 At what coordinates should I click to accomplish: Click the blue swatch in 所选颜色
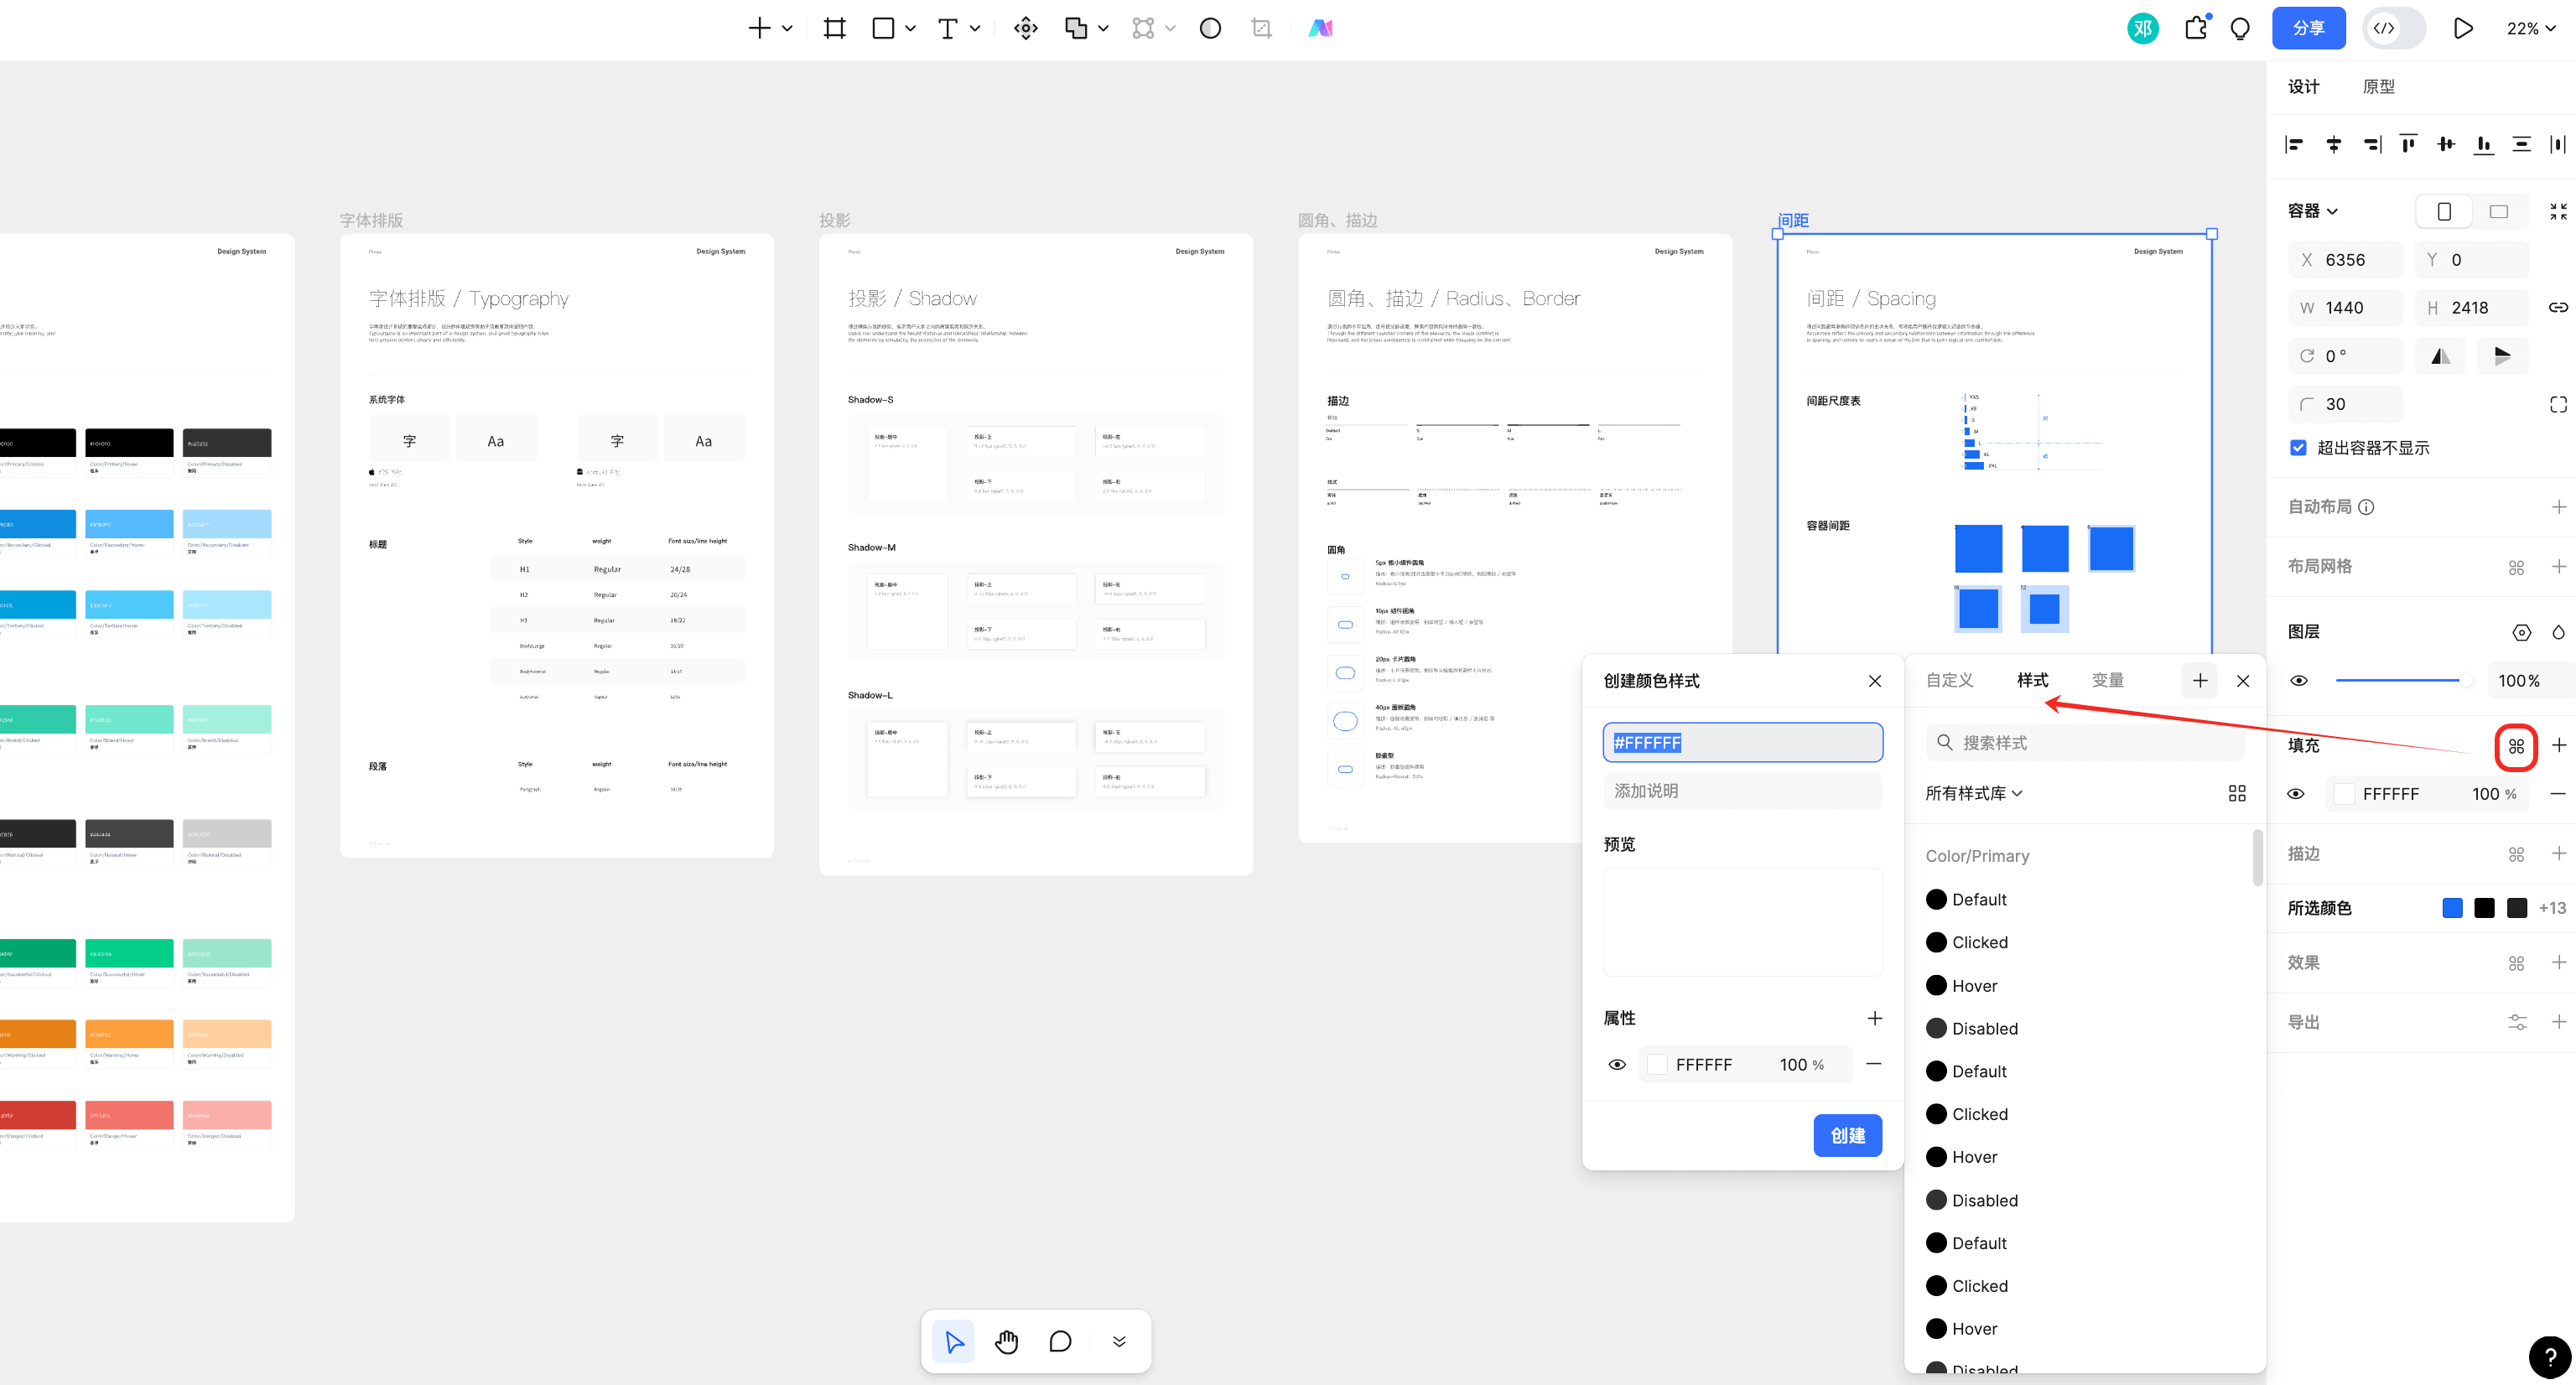(2452, 908)
